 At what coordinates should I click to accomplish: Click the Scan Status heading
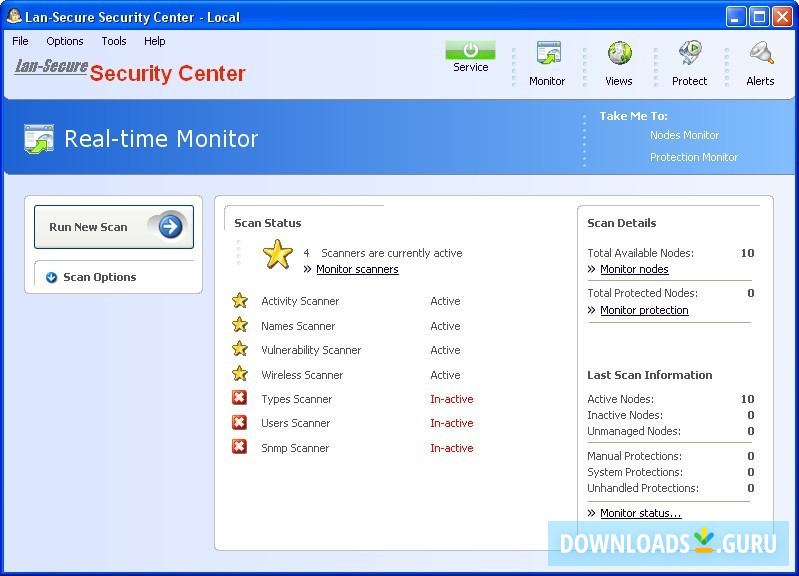268,223
